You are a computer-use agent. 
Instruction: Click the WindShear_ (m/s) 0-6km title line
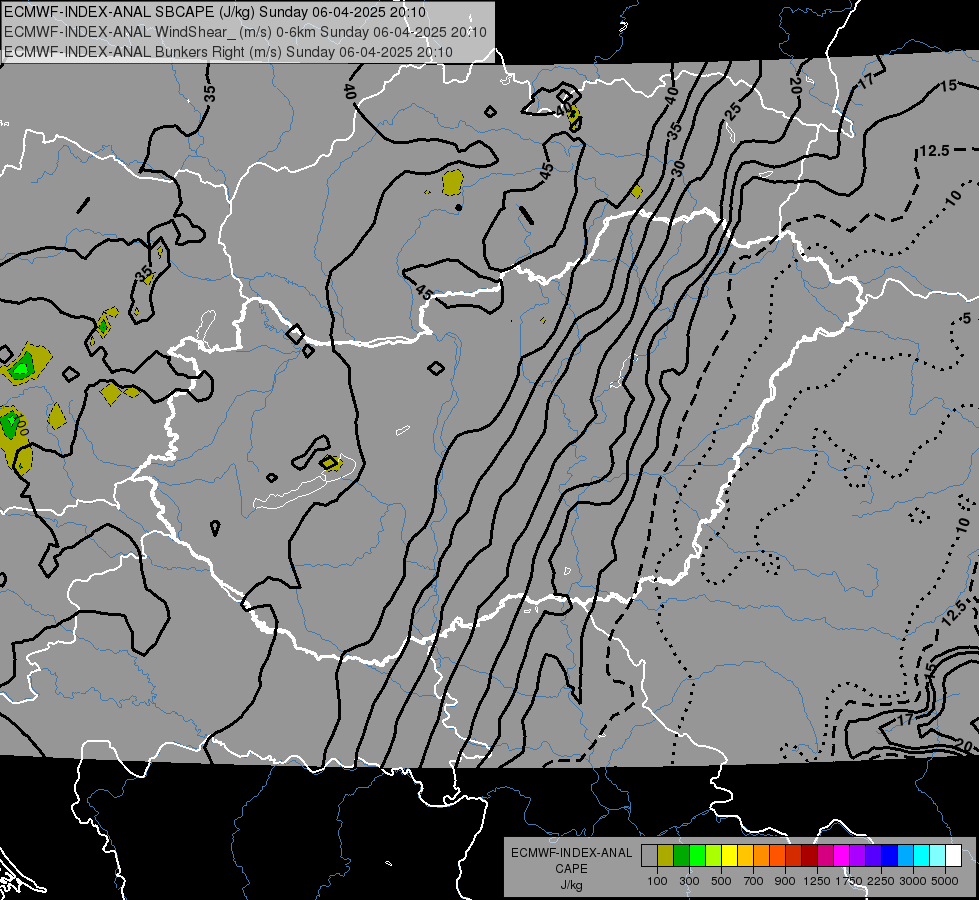pyautogui.click(x=245, y=32)
